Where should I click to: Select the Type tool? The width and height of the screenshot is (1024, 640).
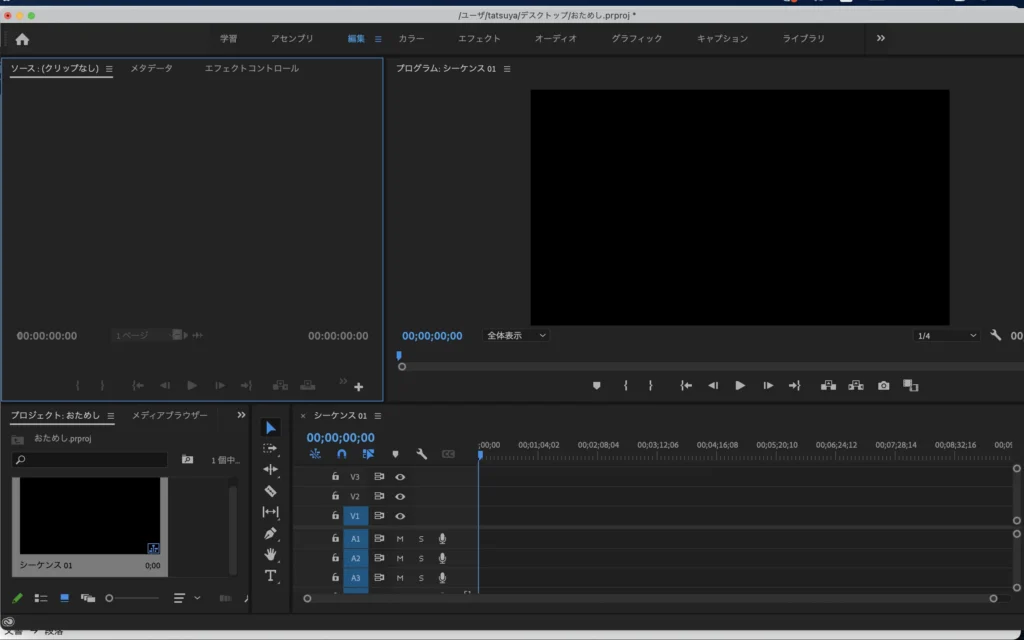point(270,576)
